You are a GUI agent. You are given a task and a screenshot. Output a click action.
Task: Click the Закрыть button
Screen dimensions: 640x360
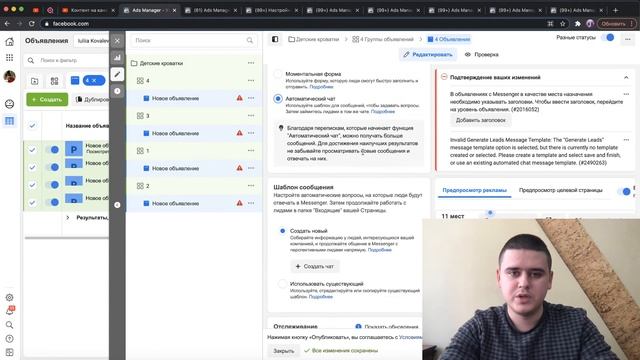coord(283,351)
